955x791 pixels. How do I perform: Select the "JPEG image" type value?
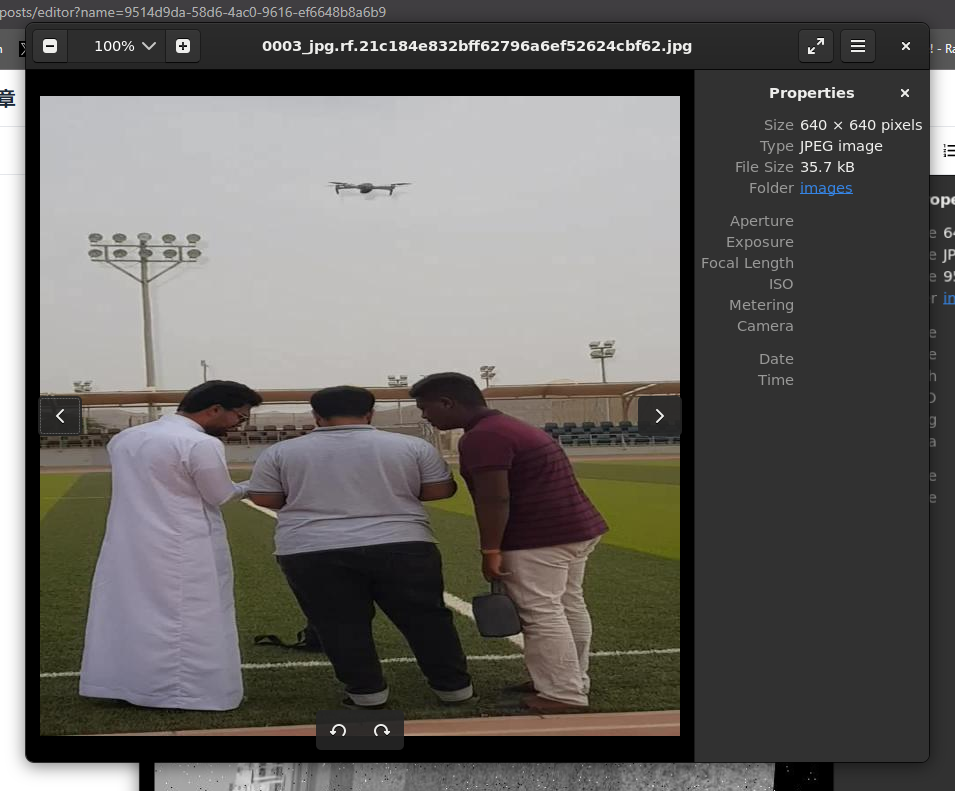pyautogui.click(x=841, y=146)
